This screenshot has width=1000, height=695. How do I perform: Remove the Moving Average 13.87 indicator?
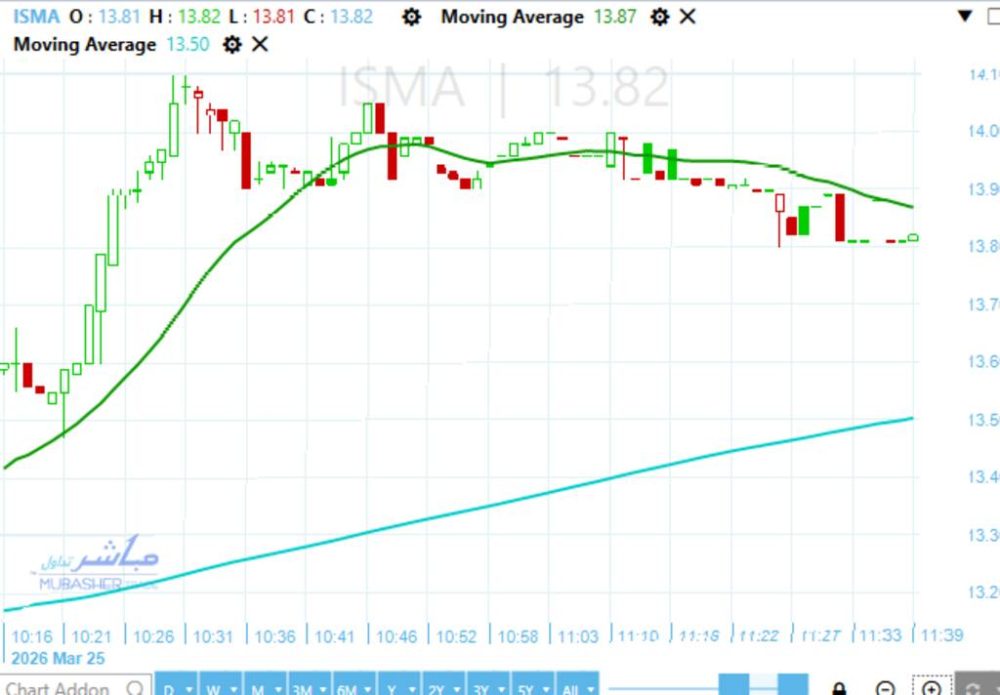[x=687, y=17]
